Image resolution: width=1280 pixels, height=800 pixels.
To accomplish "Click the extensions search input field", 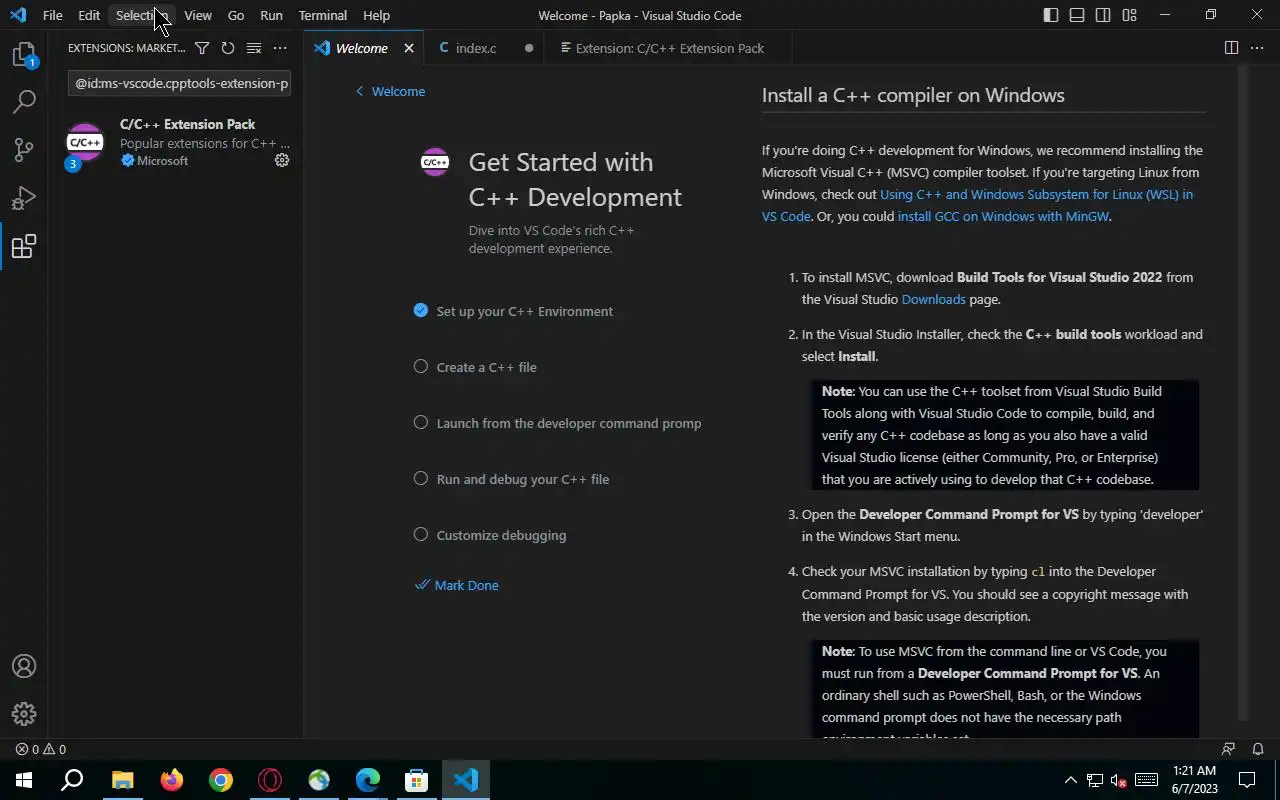I will click(x=180, y=83).
